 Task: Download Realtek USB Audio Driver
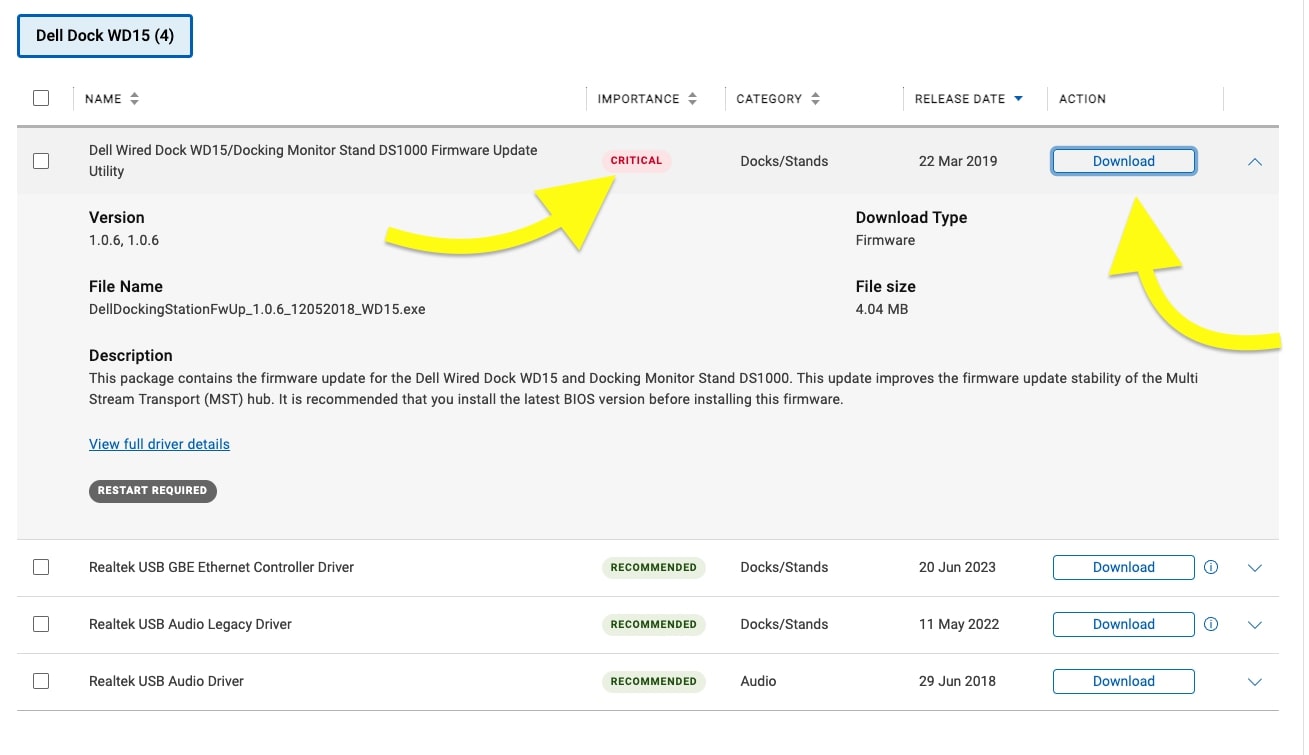pos(1124,681)
